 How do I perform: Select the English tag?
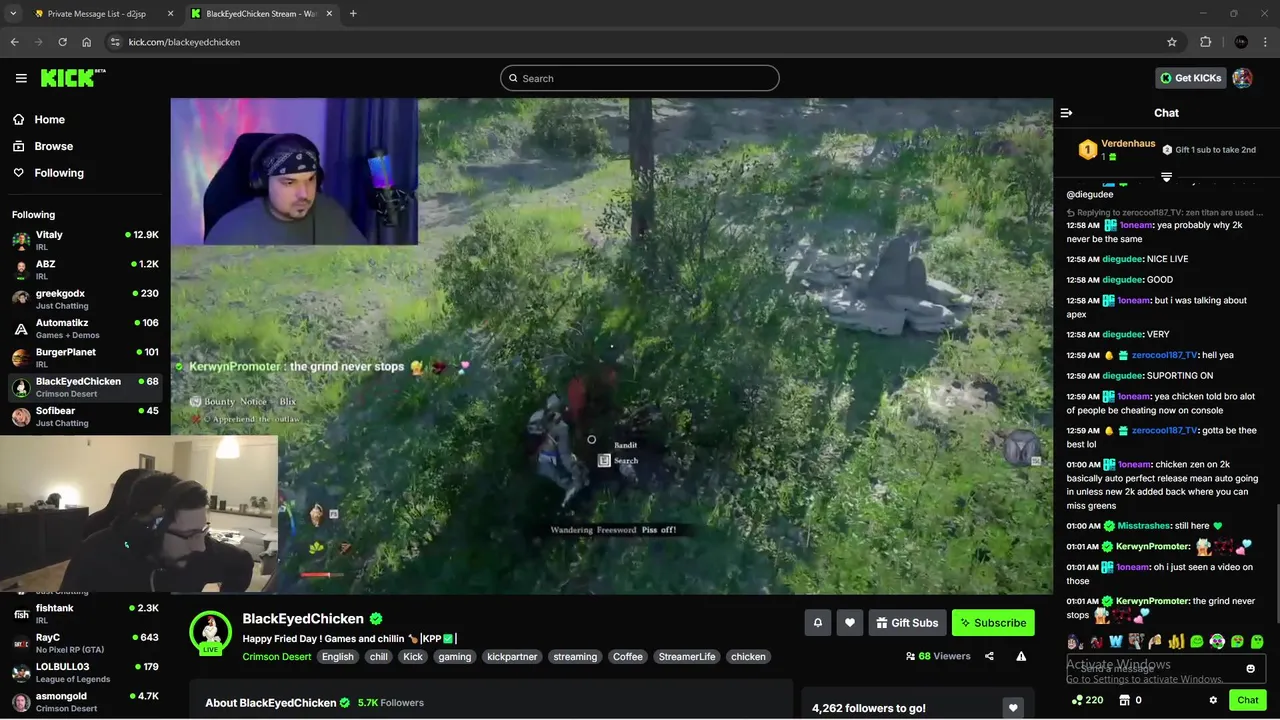338,657
